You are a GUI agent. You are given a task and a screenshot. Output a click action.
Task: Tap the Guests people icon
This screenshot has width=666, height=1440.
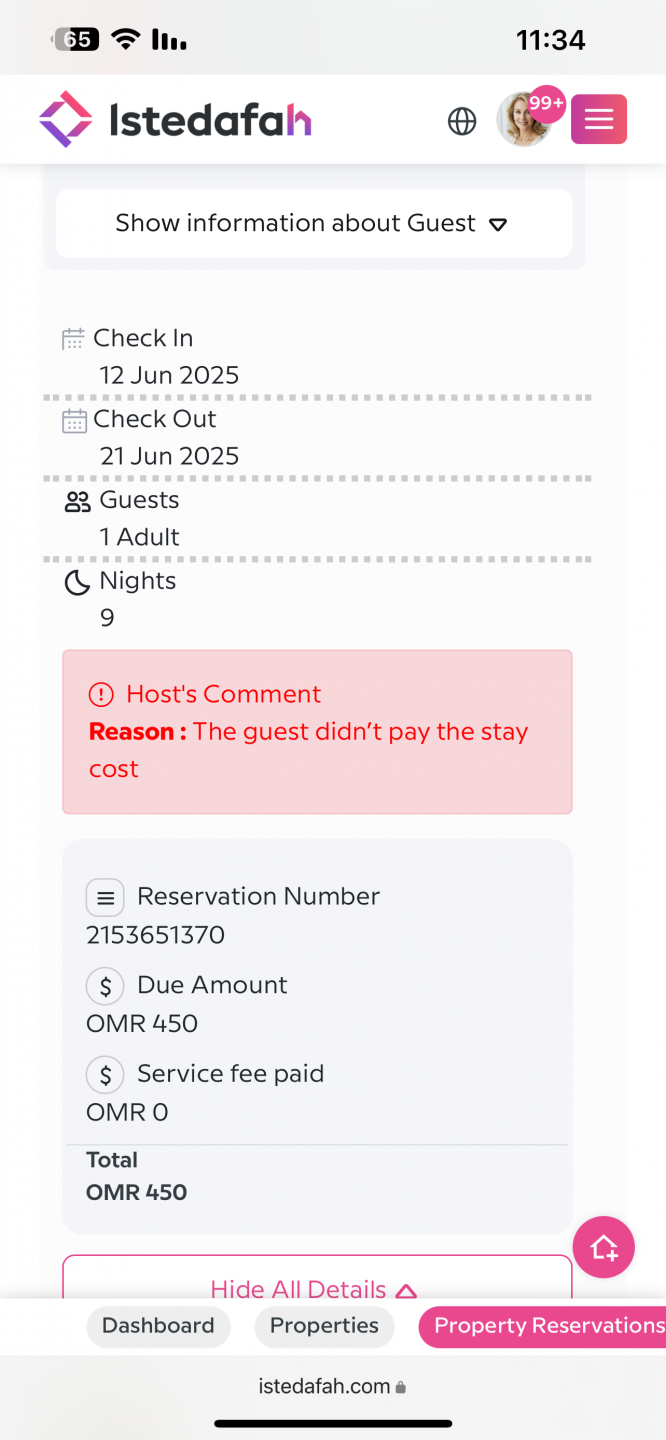pos(77,501)
